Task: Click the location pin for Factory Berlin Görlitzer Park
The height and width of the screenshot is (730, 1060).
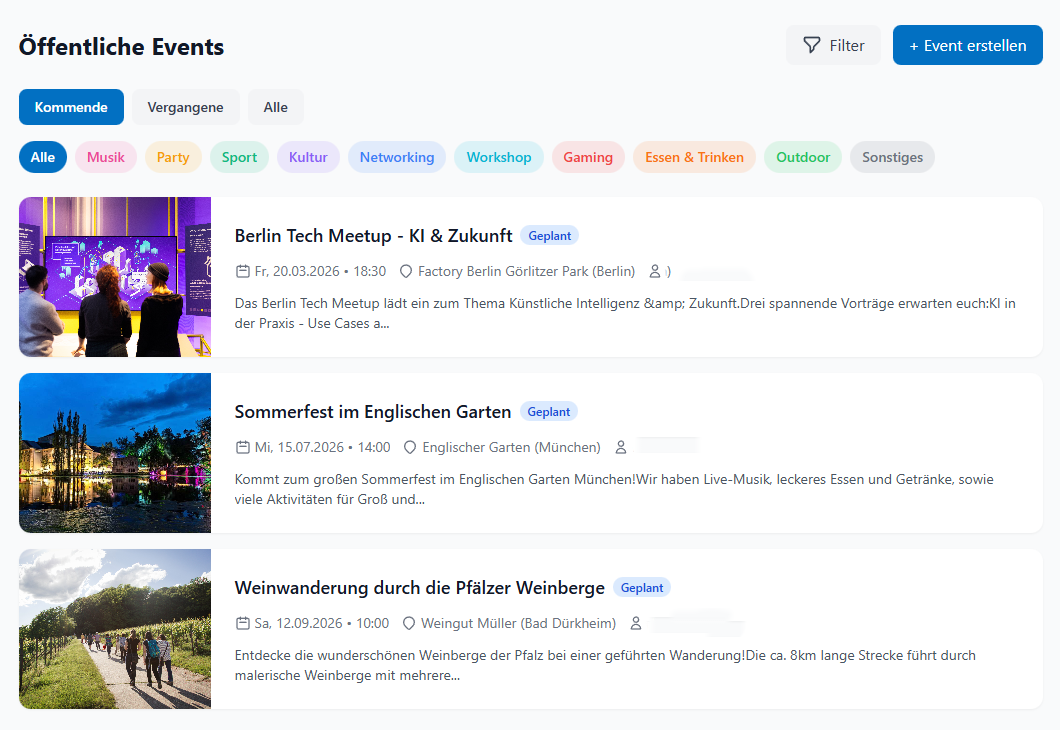Action: tap(407, 271)
